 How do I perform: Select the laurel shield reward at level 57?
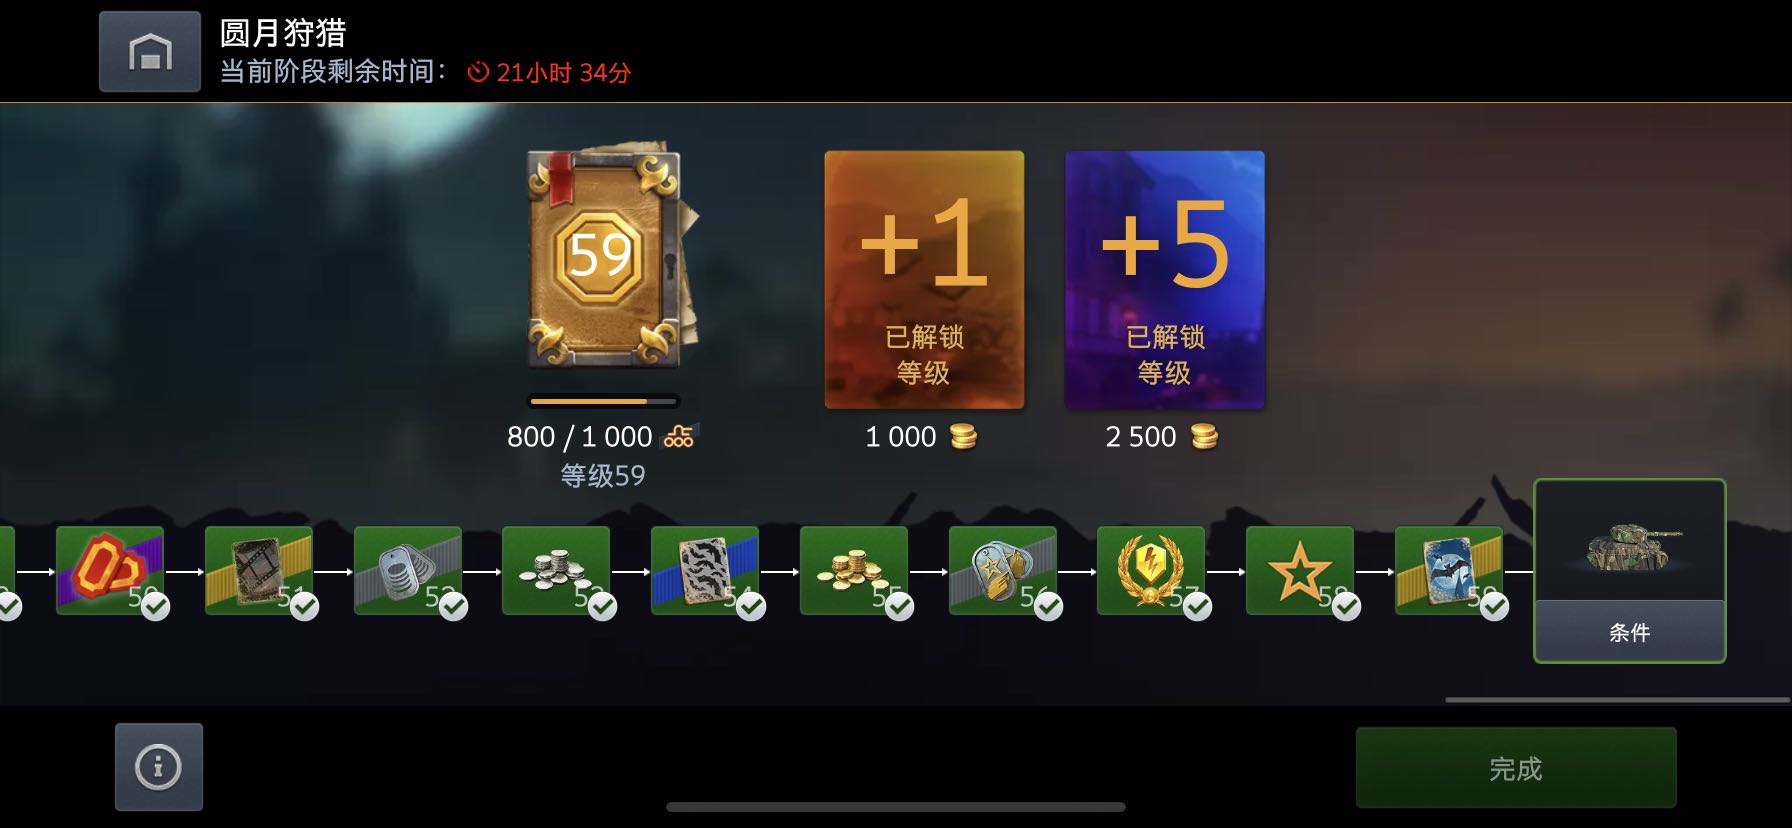pyautogui.click(x=1151, y=570)
